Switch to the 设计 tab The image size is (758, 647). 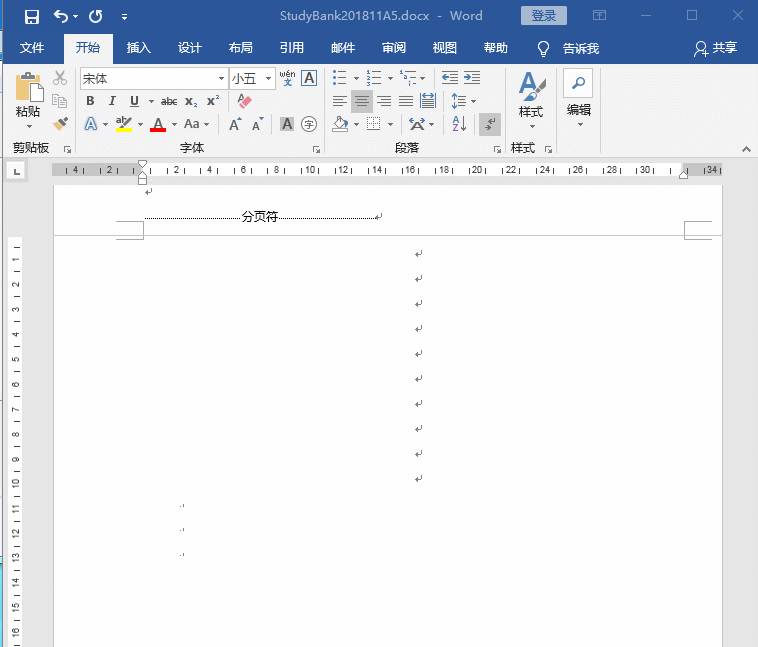tap(190, 47)
